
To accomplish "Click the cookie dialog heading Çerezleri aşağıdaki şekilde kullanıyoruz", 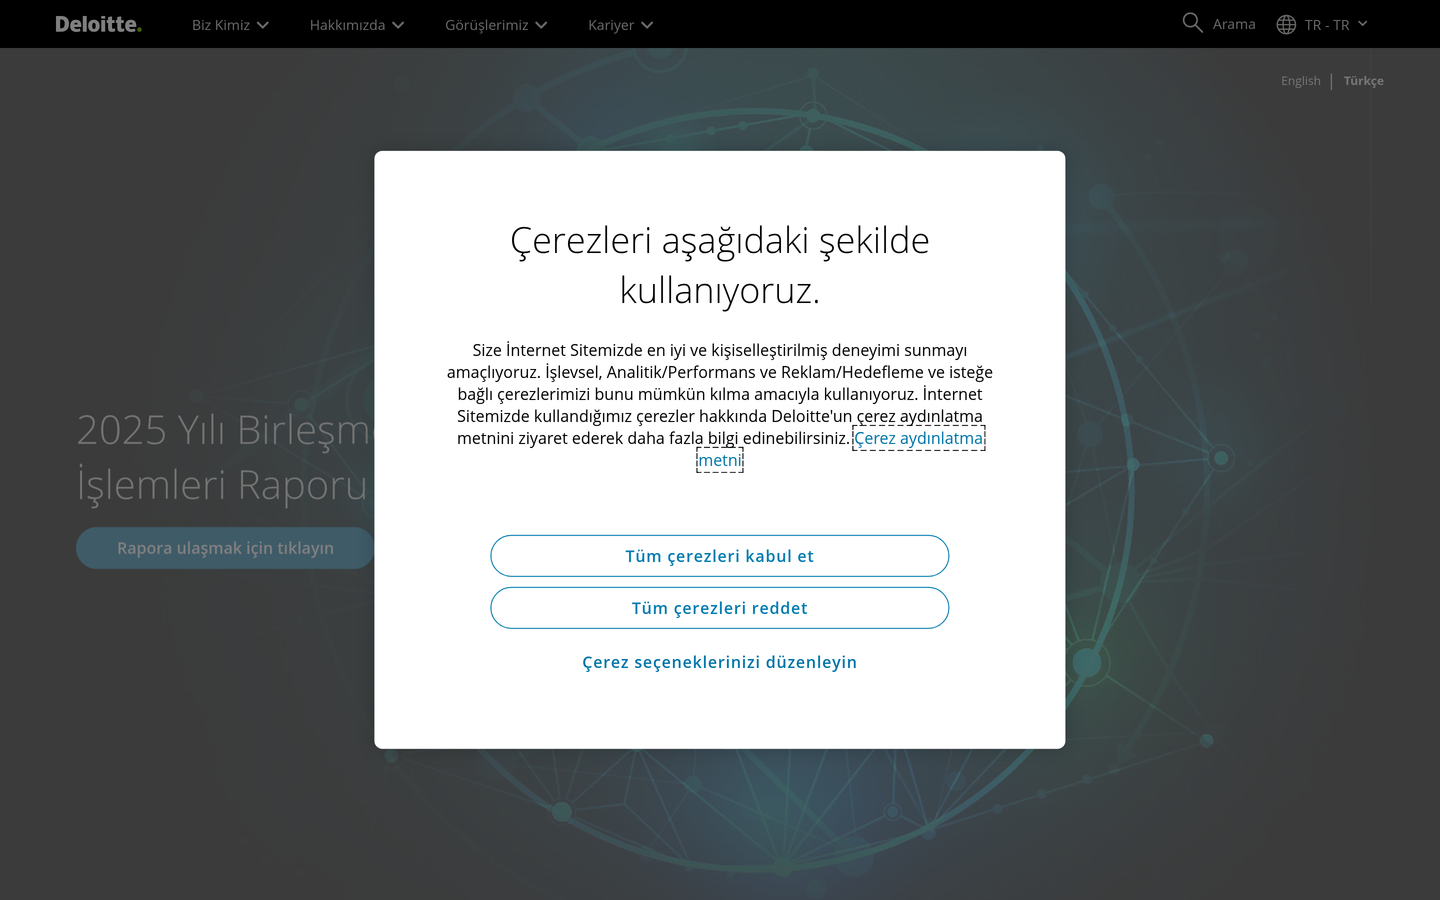I will coord(720,265).
